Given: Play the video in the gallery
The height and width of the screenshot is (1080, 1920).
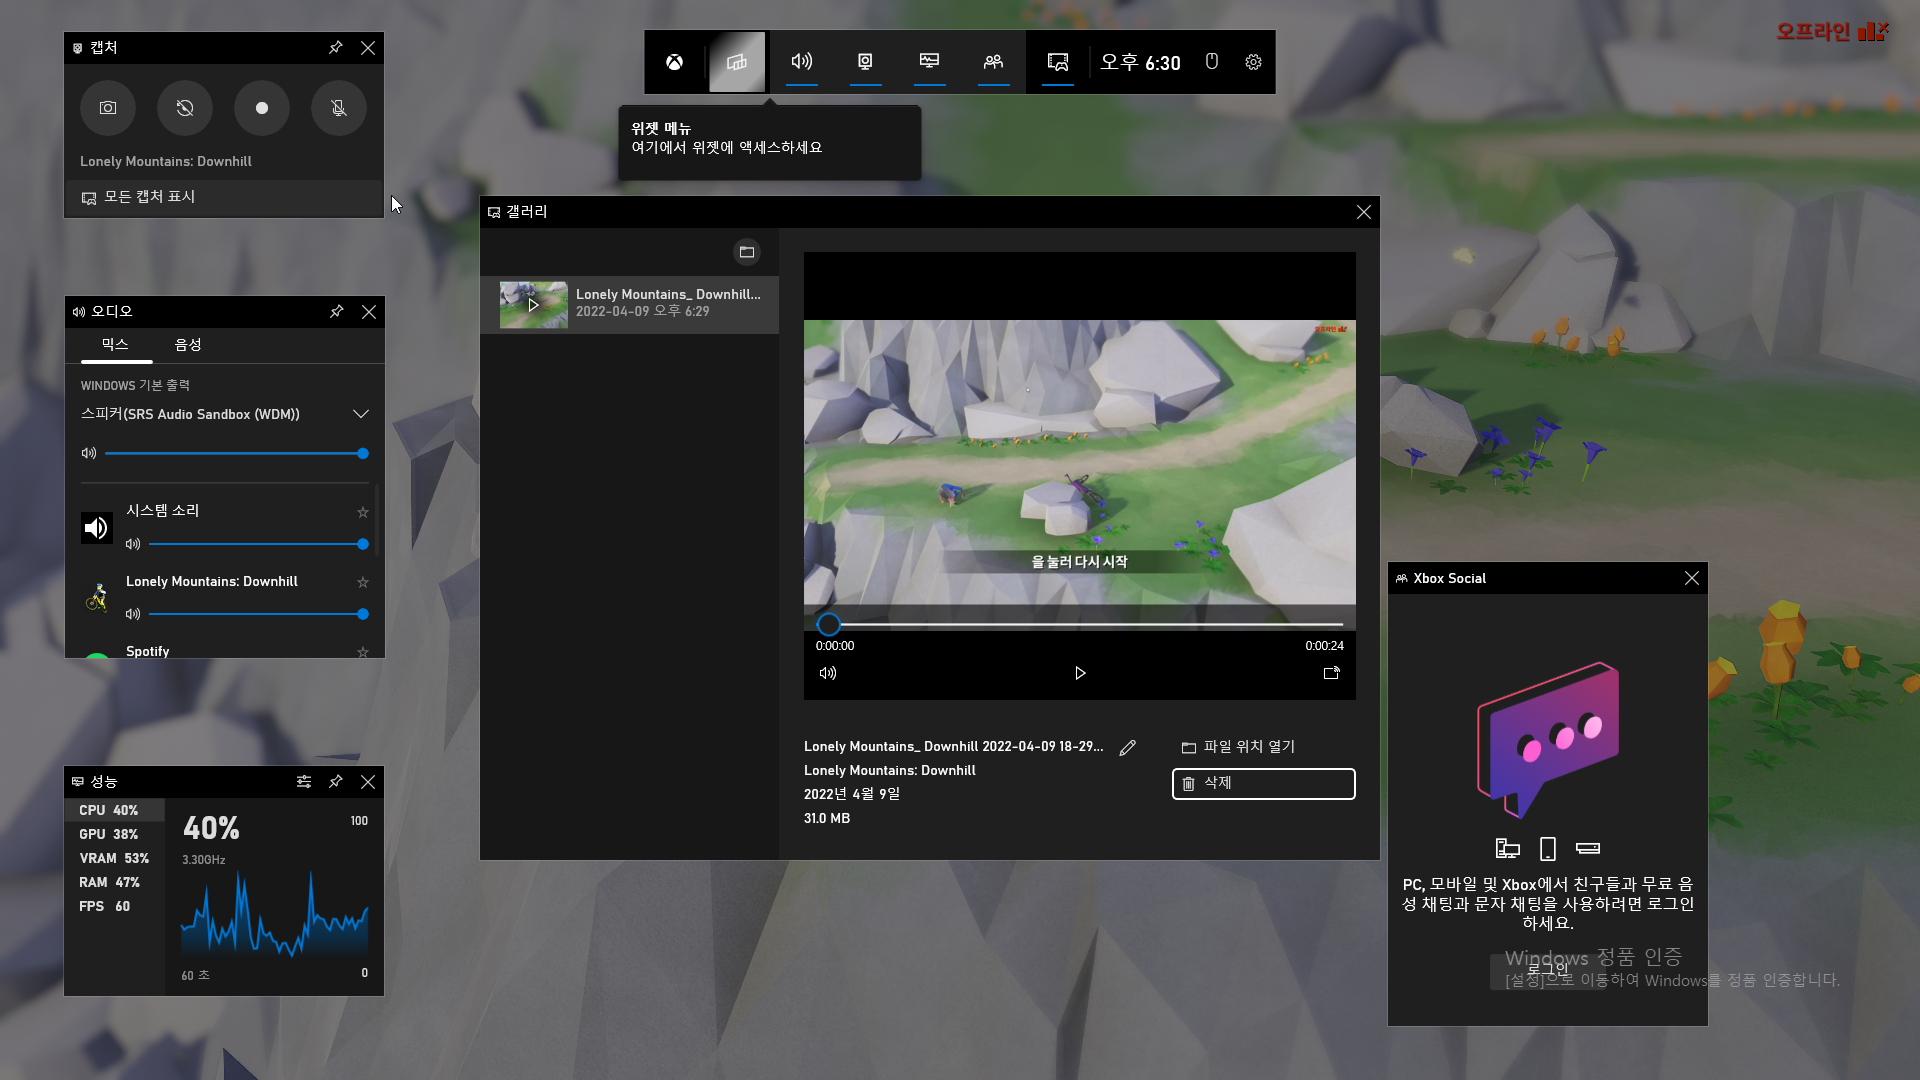Looking at the screenshot, I should [1080, 673].
